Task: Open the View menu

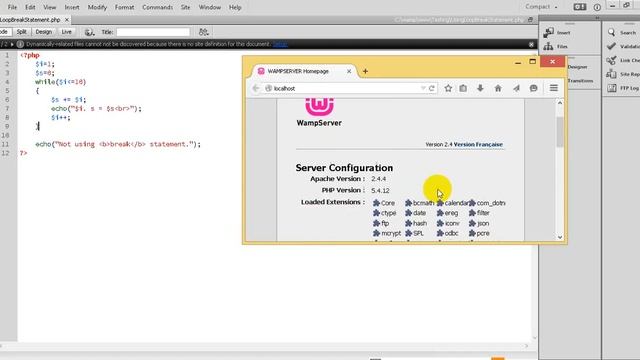Action: (x=49, y=7)
